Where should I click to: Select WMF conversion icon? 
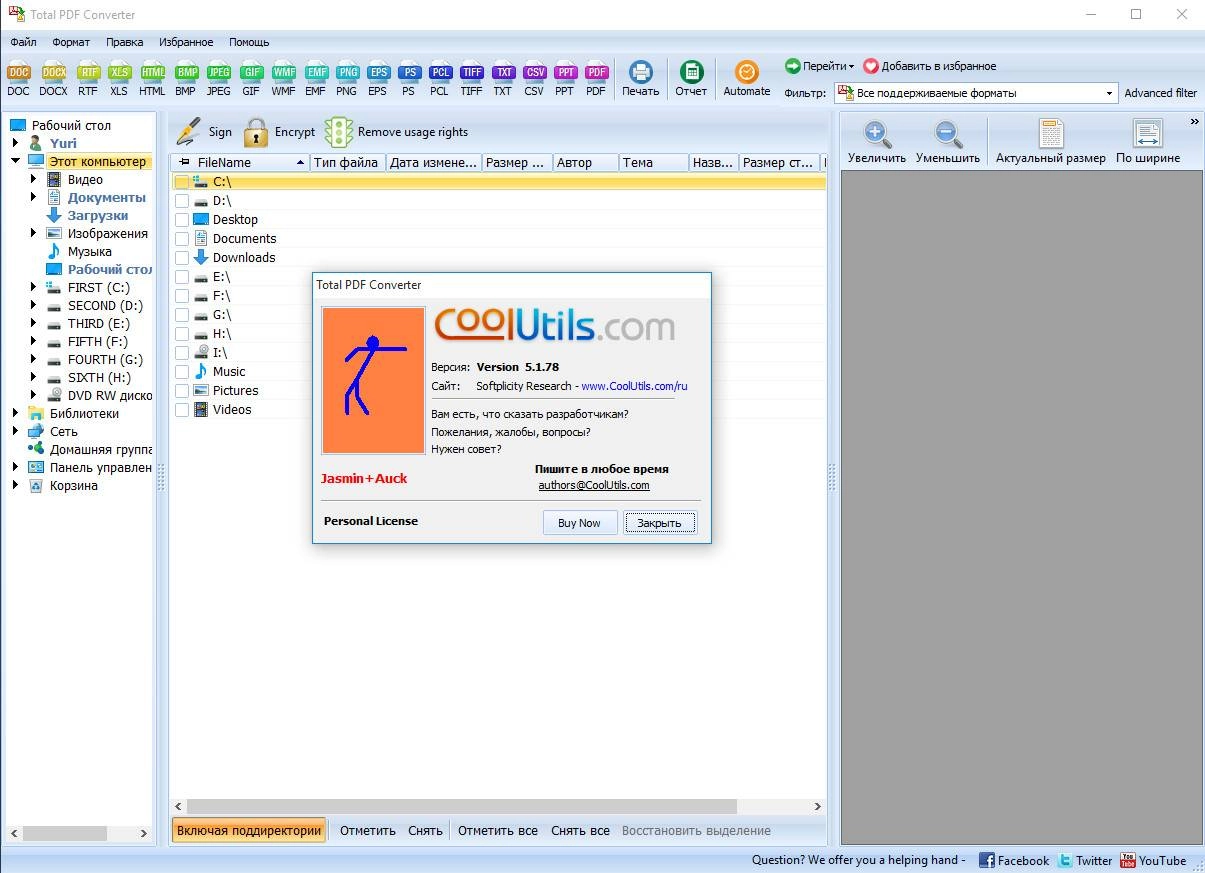(x=283, y=79)
